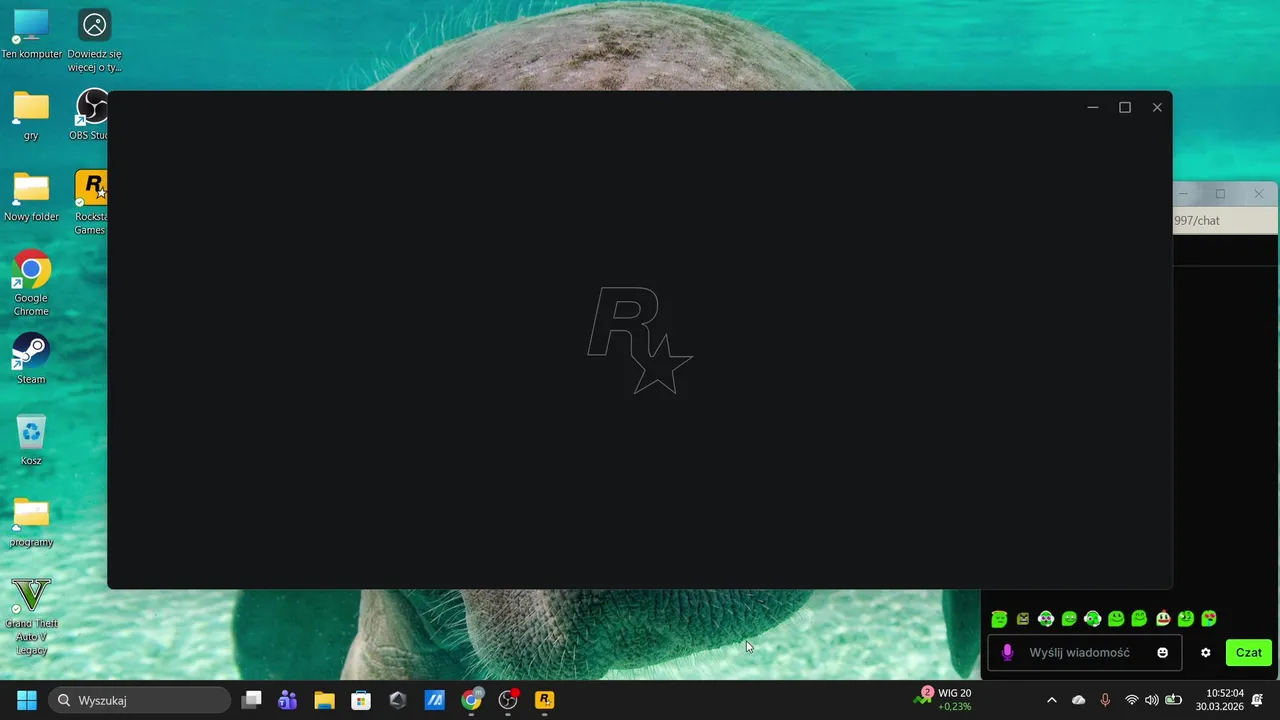The height and width of the screenshot is (720, 1280).
Task: Open the OBS Studio desktop shortcut
Action: click(92, 115)
